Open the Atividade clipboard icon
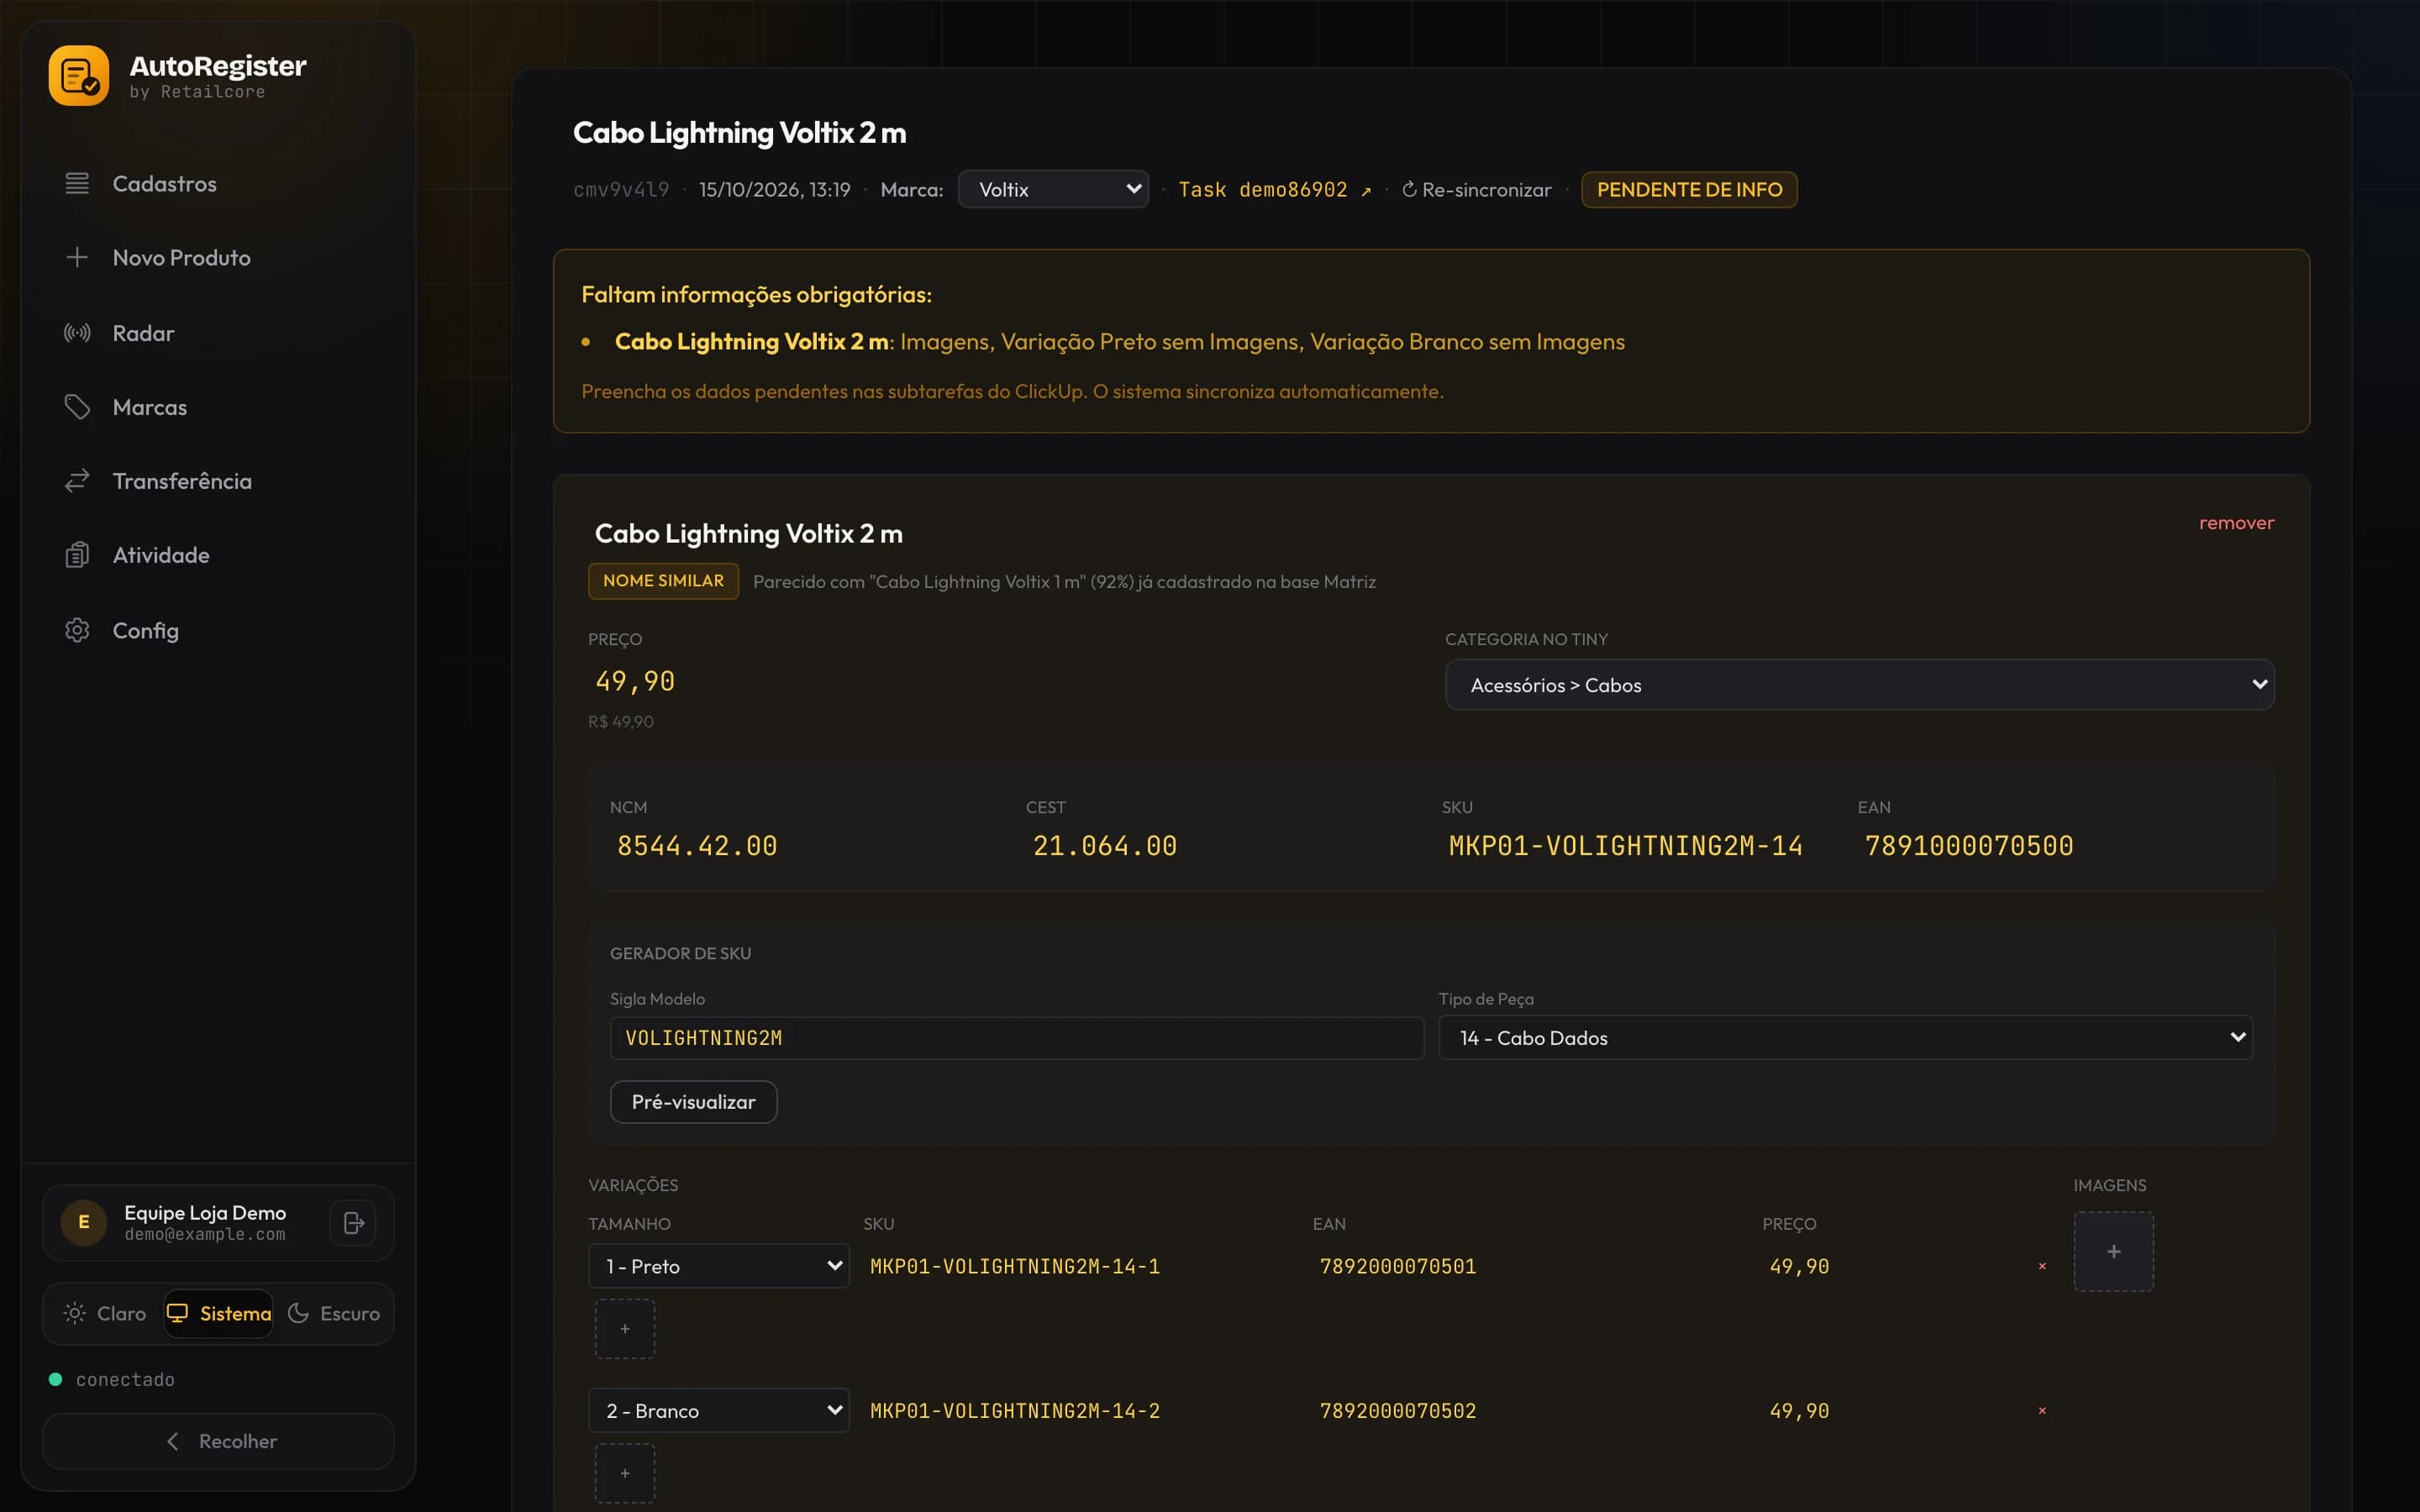This screenshot has height=1512, width=2420. [77, 555]
